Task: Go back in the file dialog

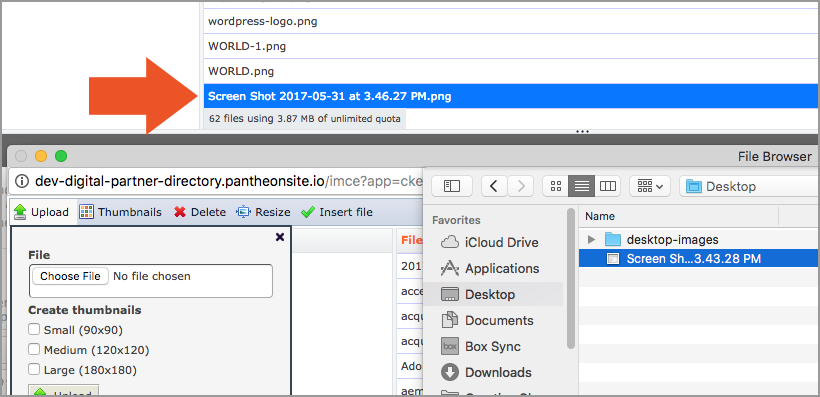Action: pos(494,186)
